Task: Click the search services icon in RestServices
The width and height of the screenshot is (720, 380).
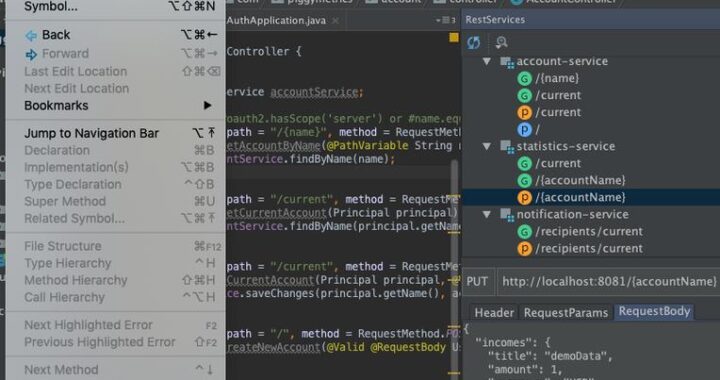Action: [x=501, y=42]
